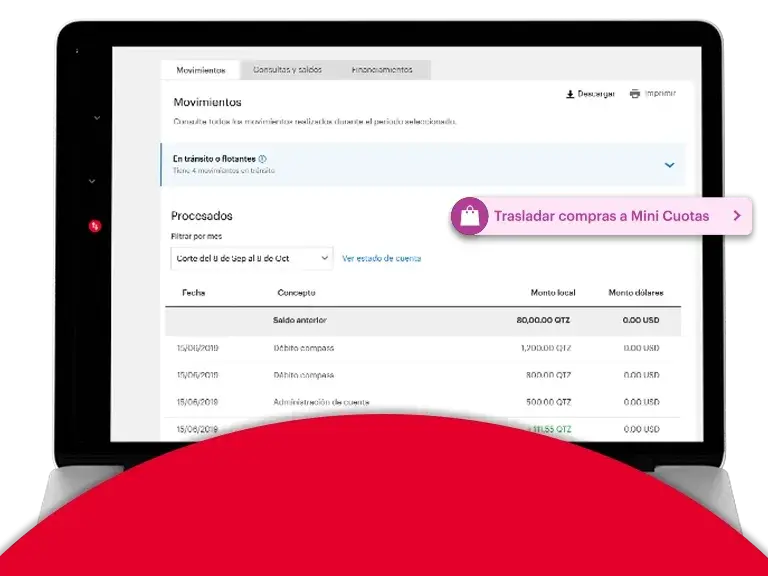Click the 80,00.00 QTZ amount
The width and height of the screenshot is (768, 576).
(543, 320)
